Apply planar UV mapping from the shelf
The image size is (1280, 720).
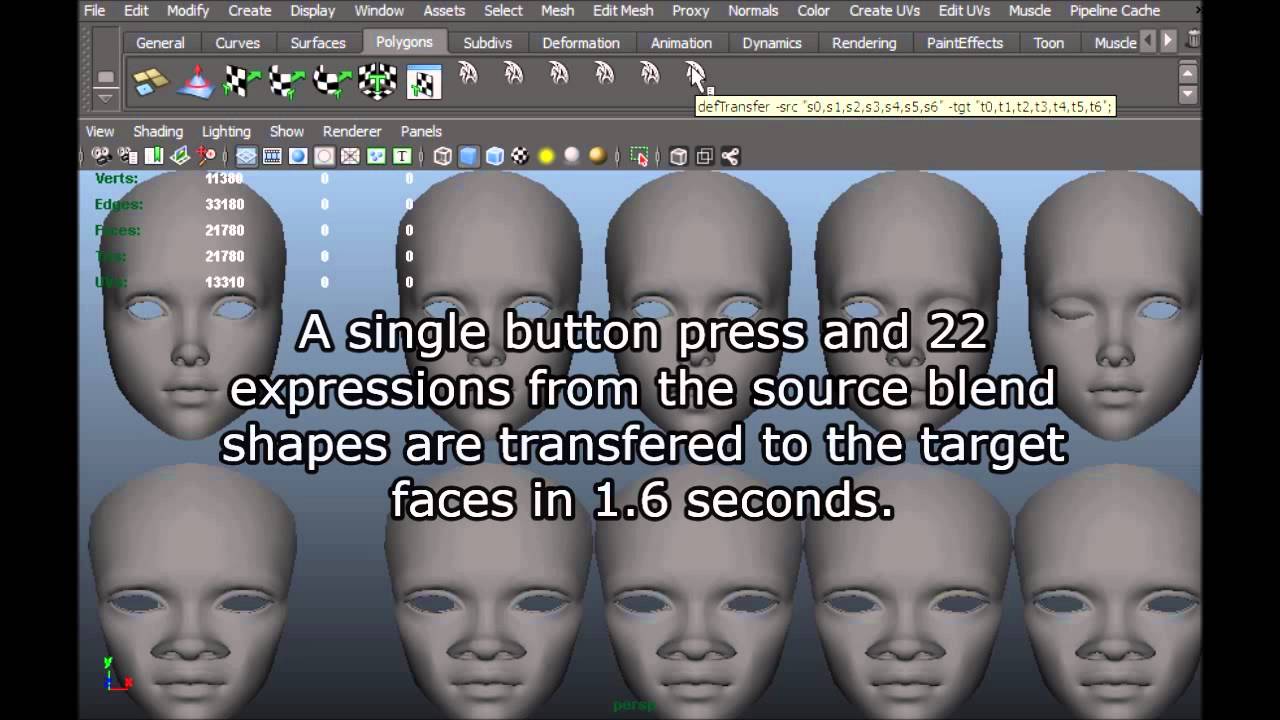point(241,81)
